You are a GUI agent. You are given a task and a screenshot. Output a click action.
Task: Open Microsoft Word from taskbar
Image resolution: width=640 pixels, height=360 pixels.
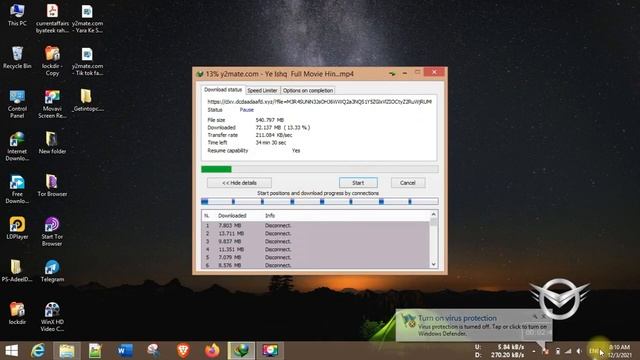[124, 351]
